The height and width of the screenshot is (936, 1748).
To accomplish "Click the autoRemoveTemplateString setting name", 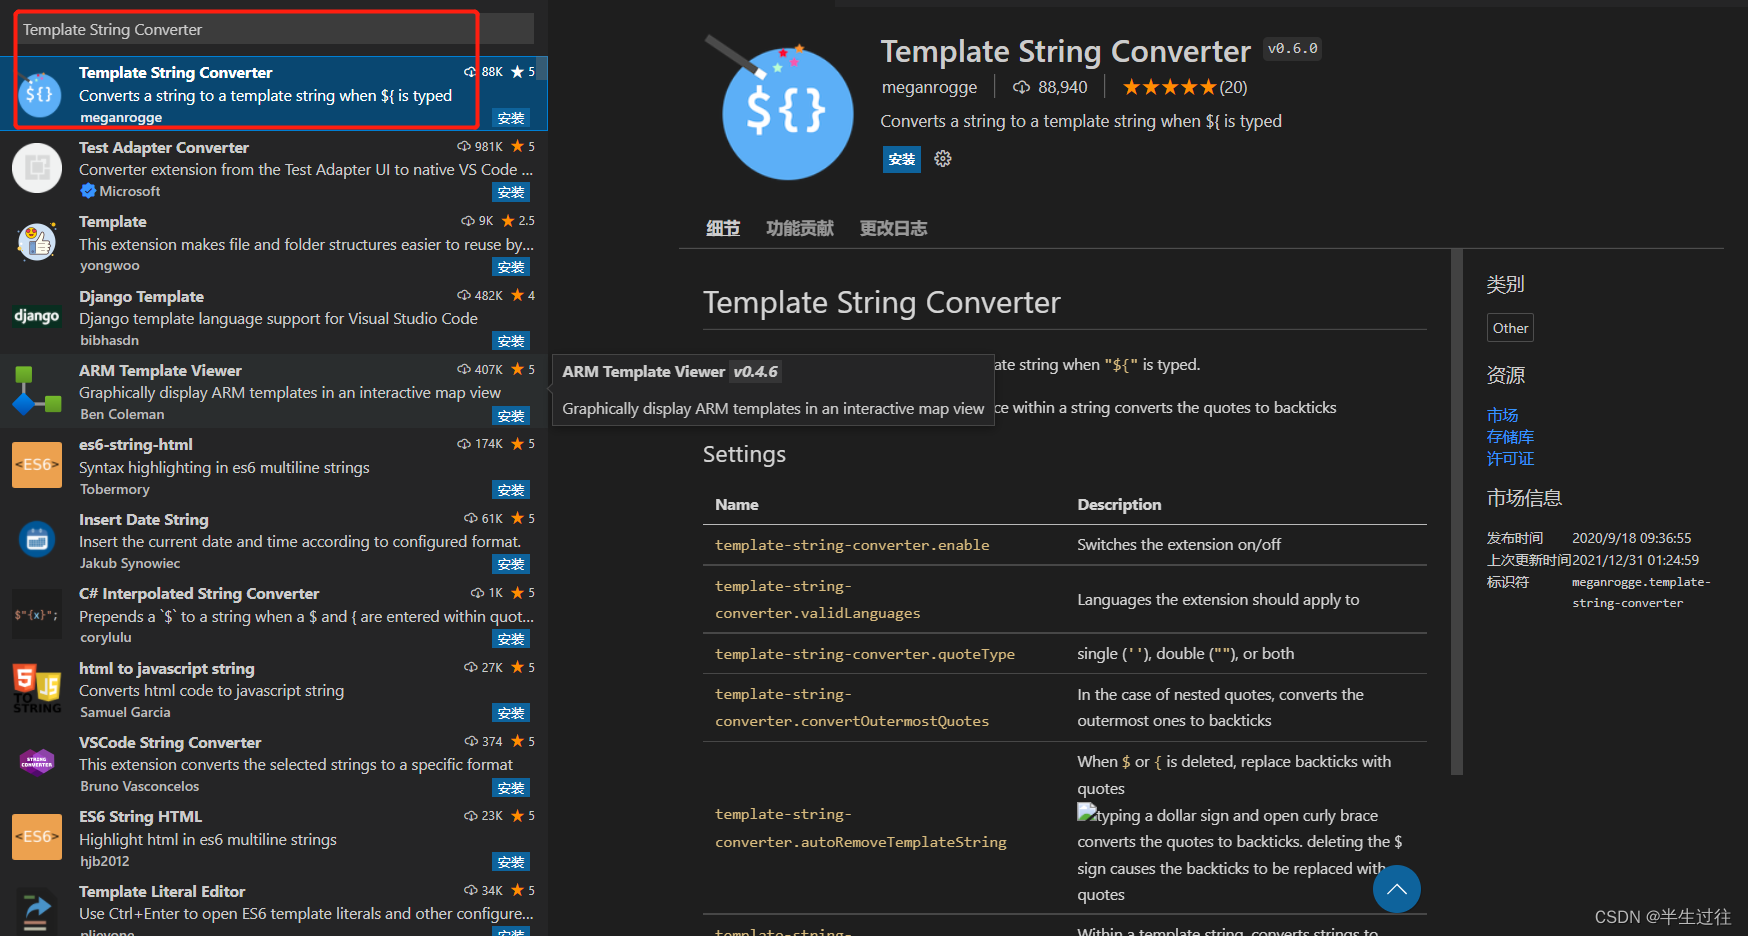I will [x=861, y=828].
